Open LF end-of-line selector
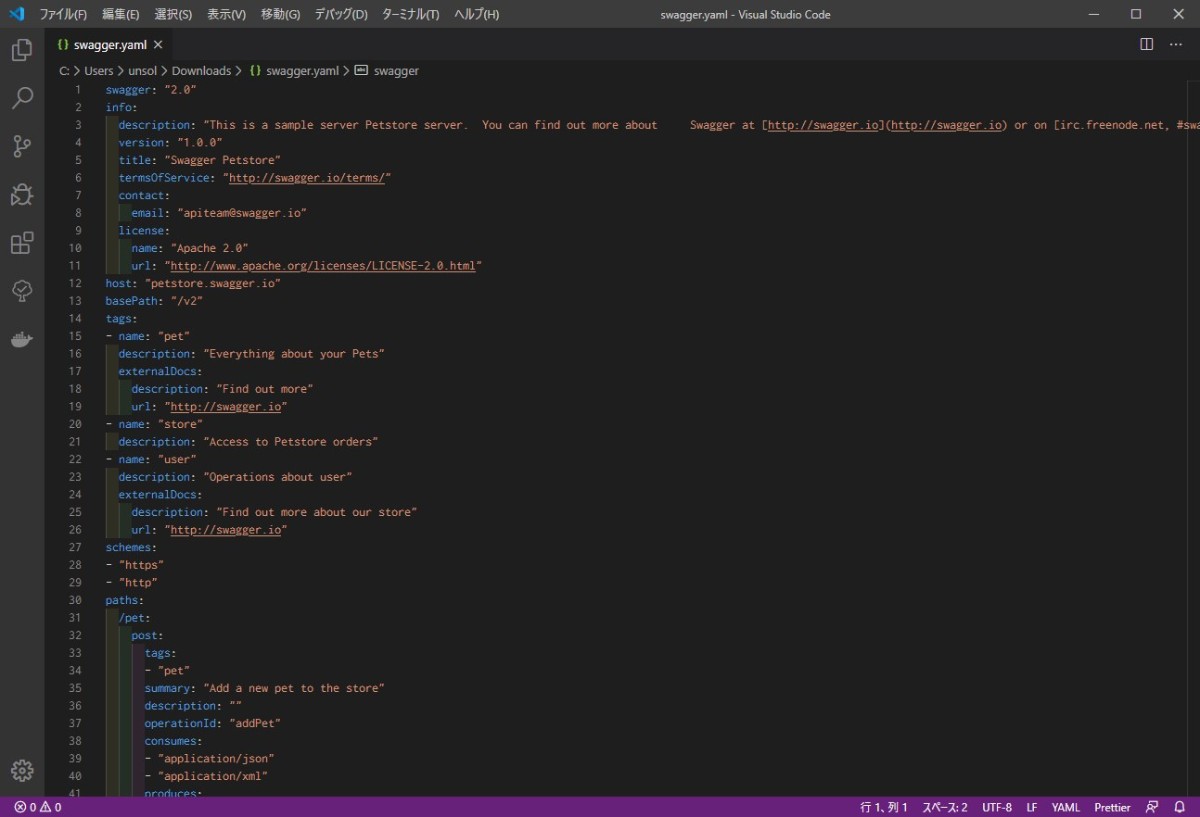1200x817 pixels. [x=1031, y=807]
